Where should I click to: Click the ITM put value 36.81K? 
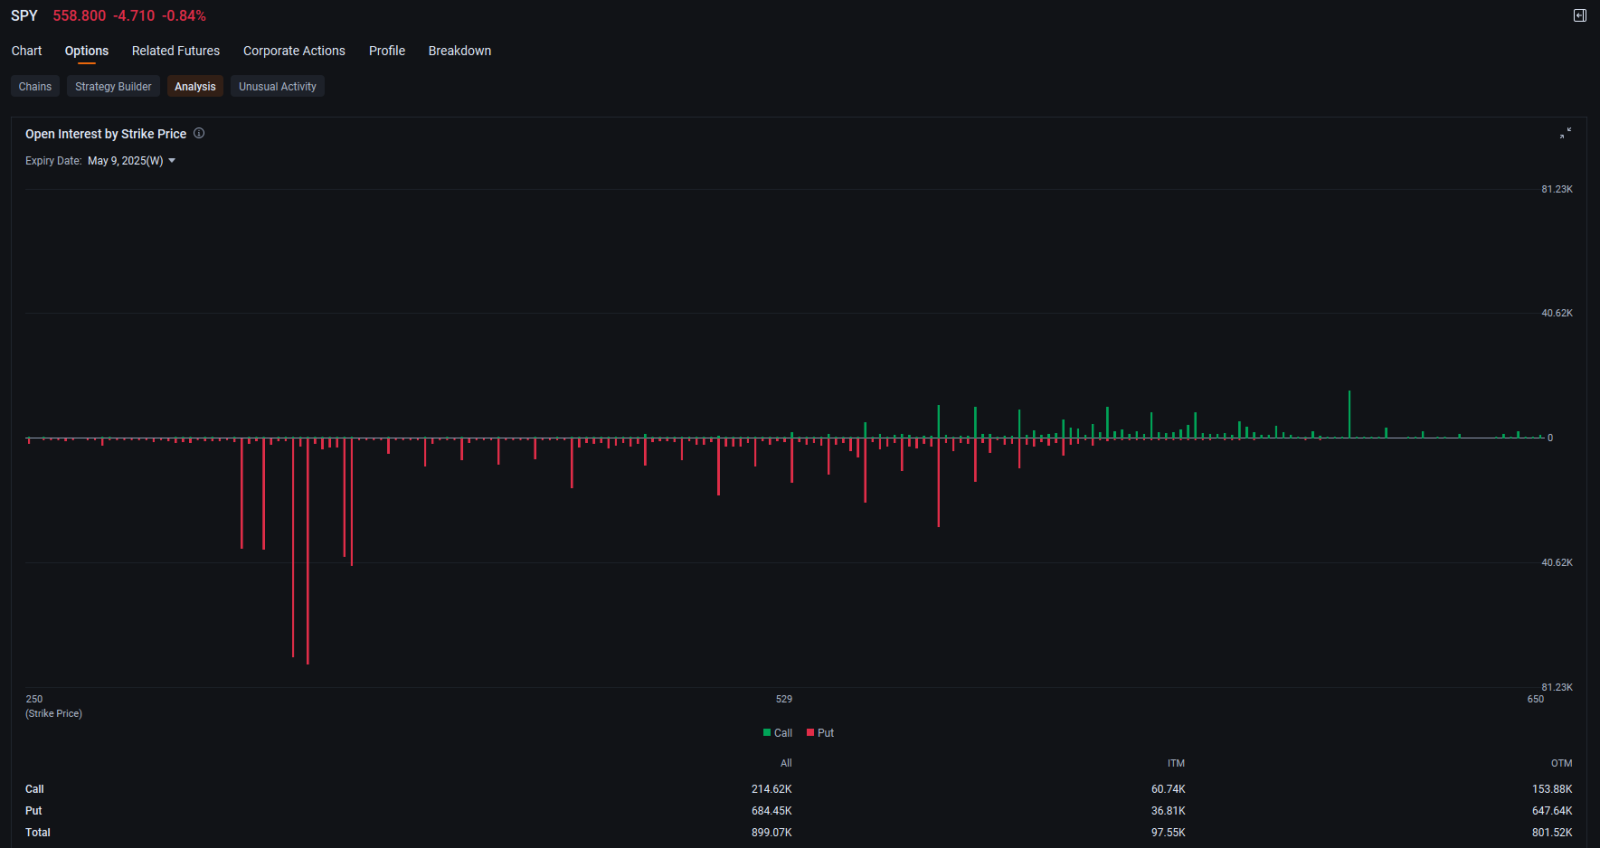[1168, 811]
